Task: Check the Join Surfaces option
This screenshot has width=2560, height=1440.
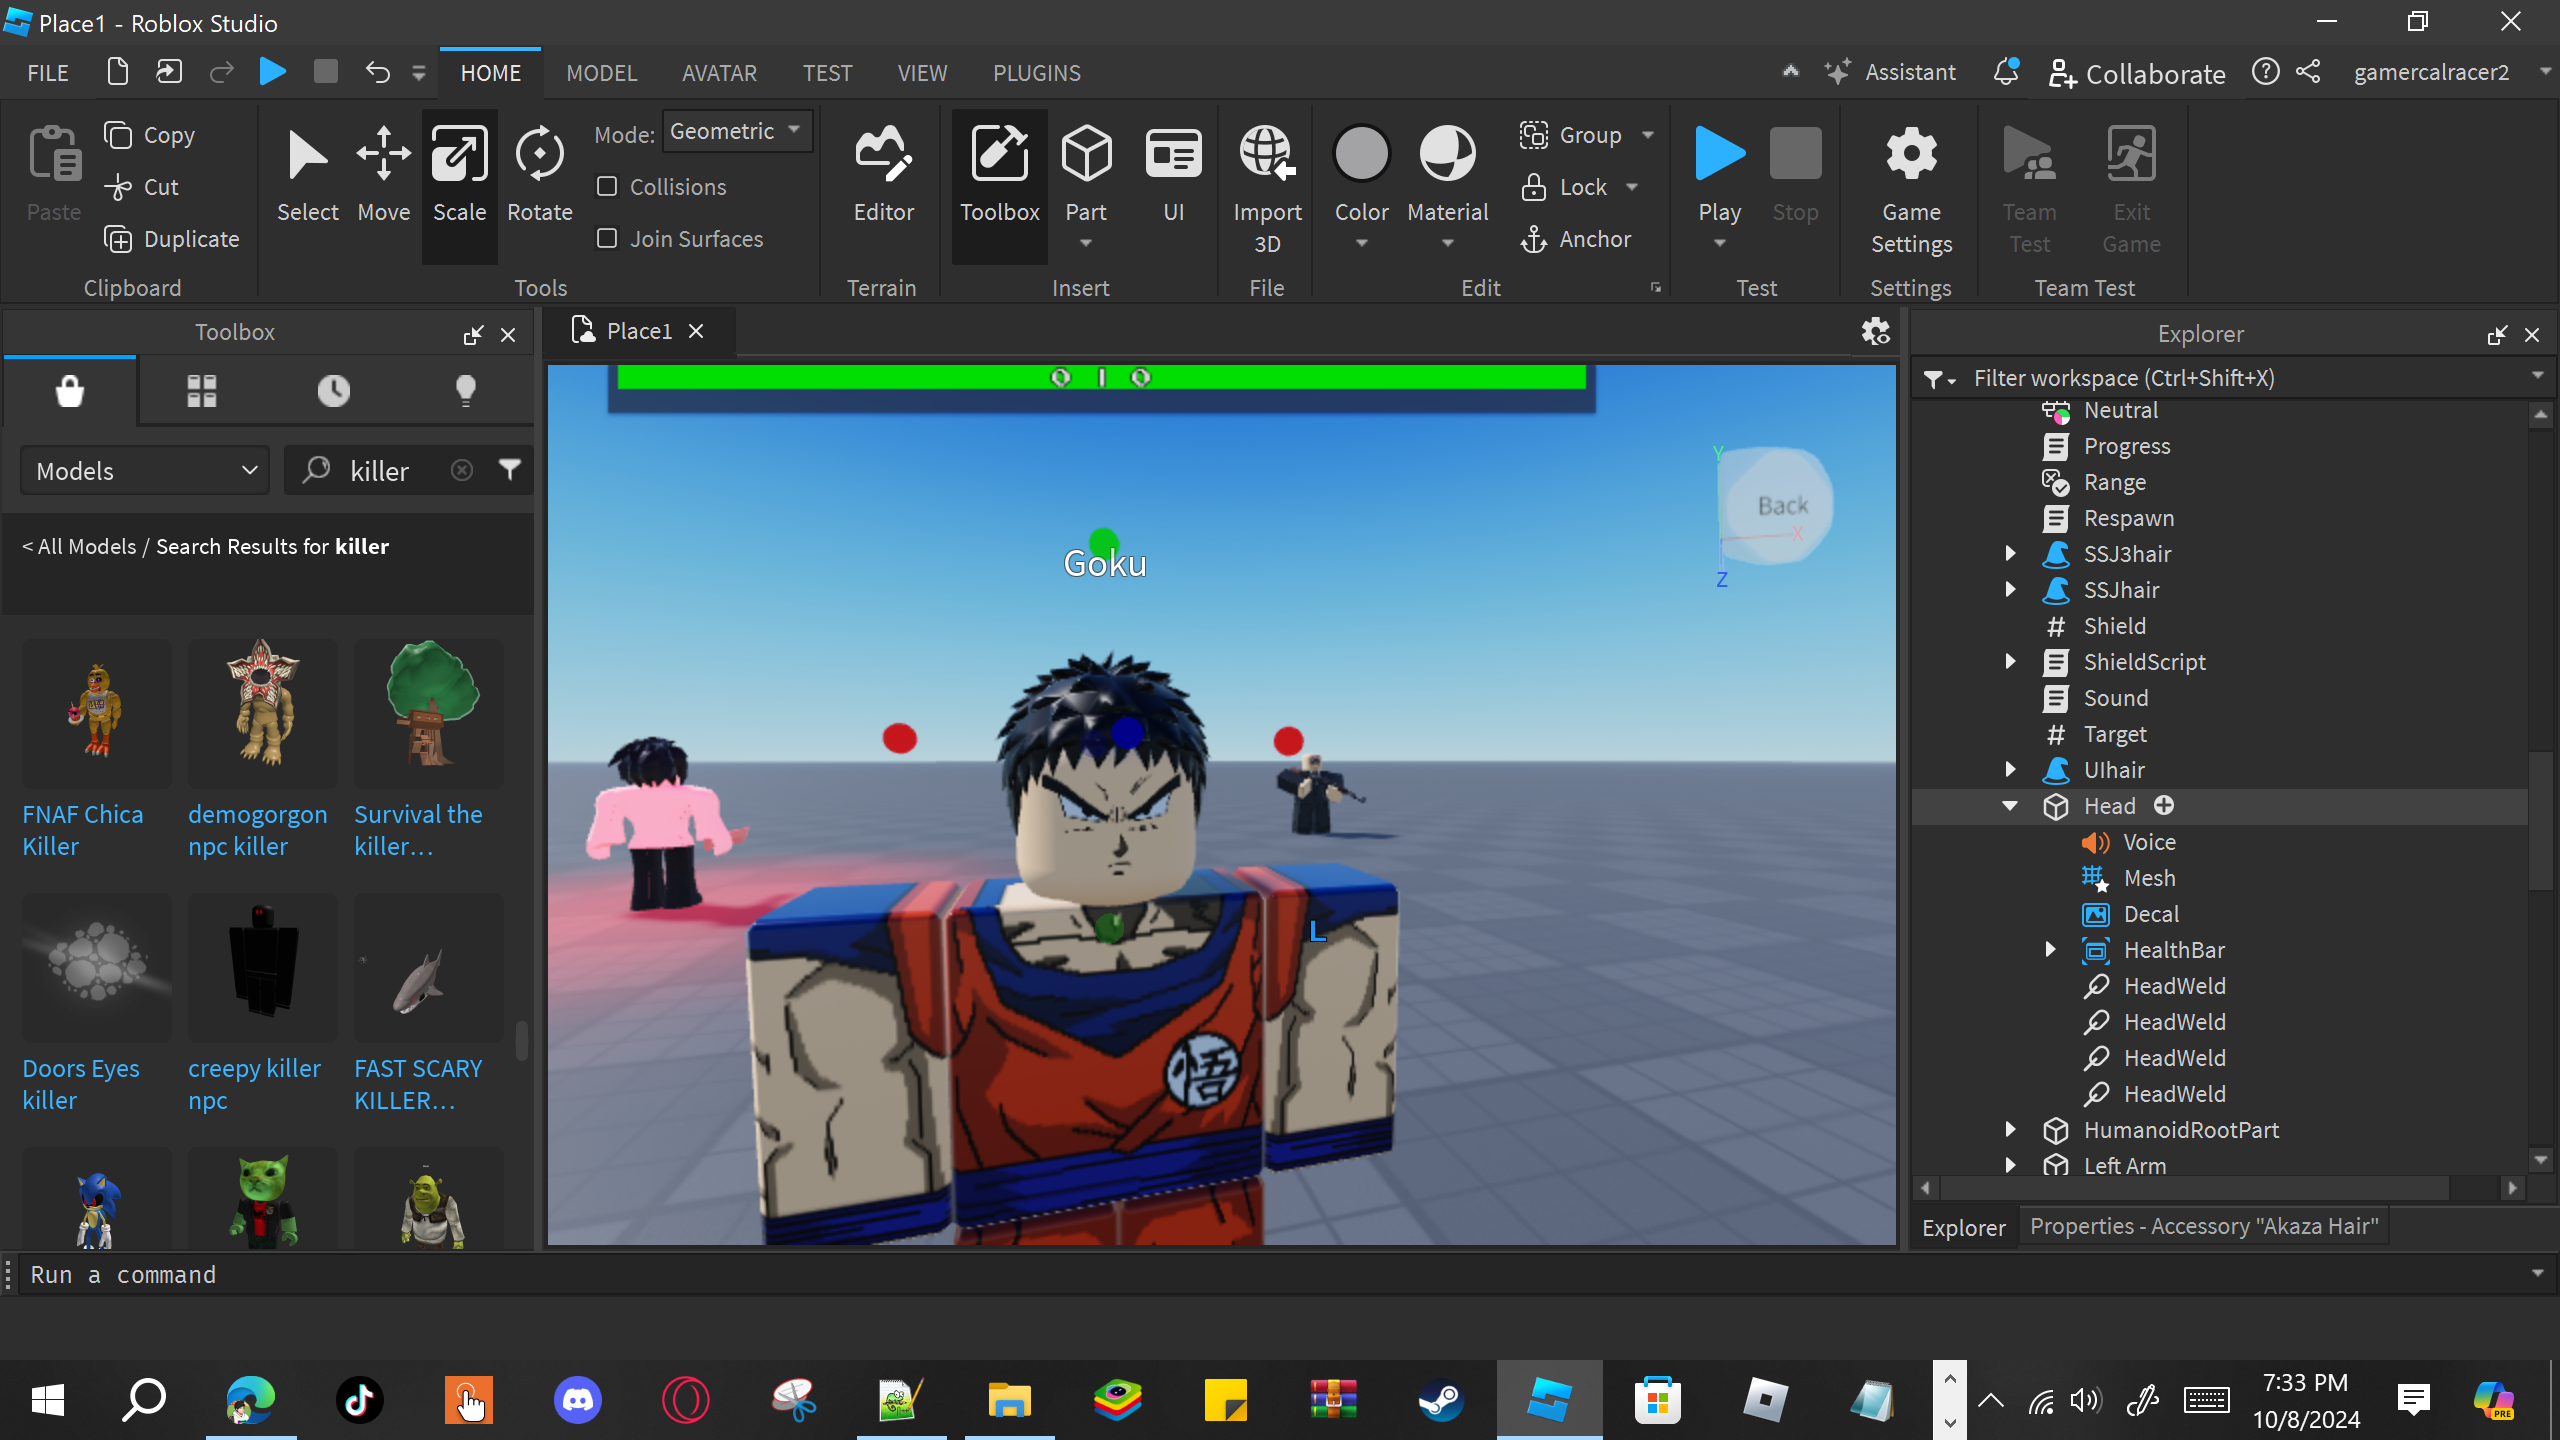Action: point(607,239)
